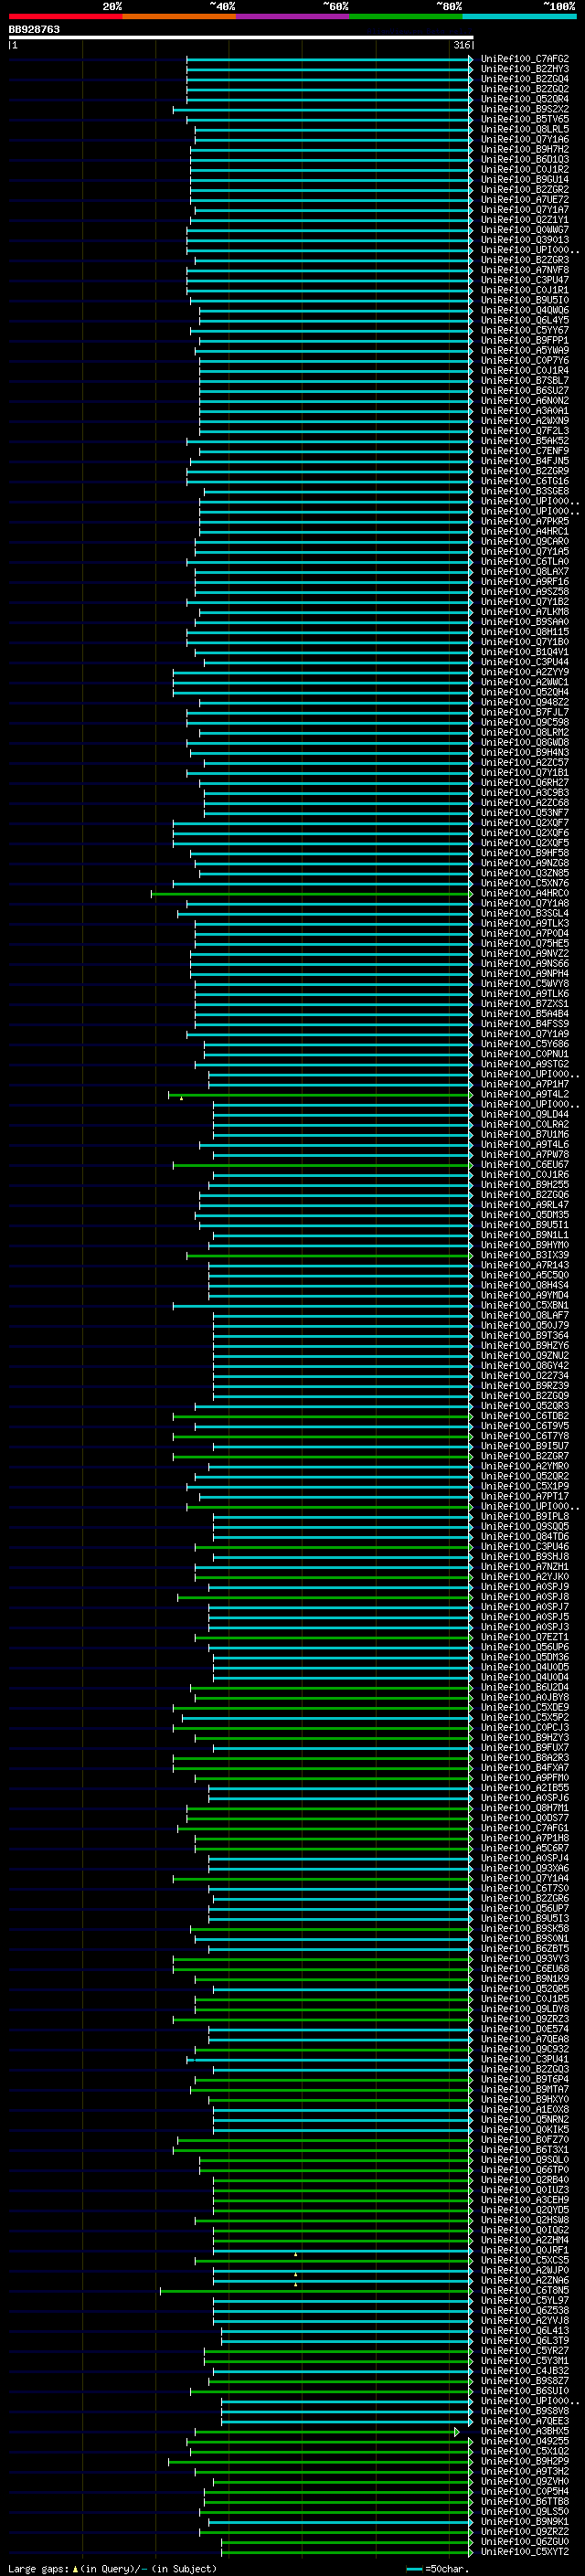Viewport: 585px width, 2576px height.
Task: Click the UniRef100_B9FPP1 label
Action: click(x=525, y=340)
